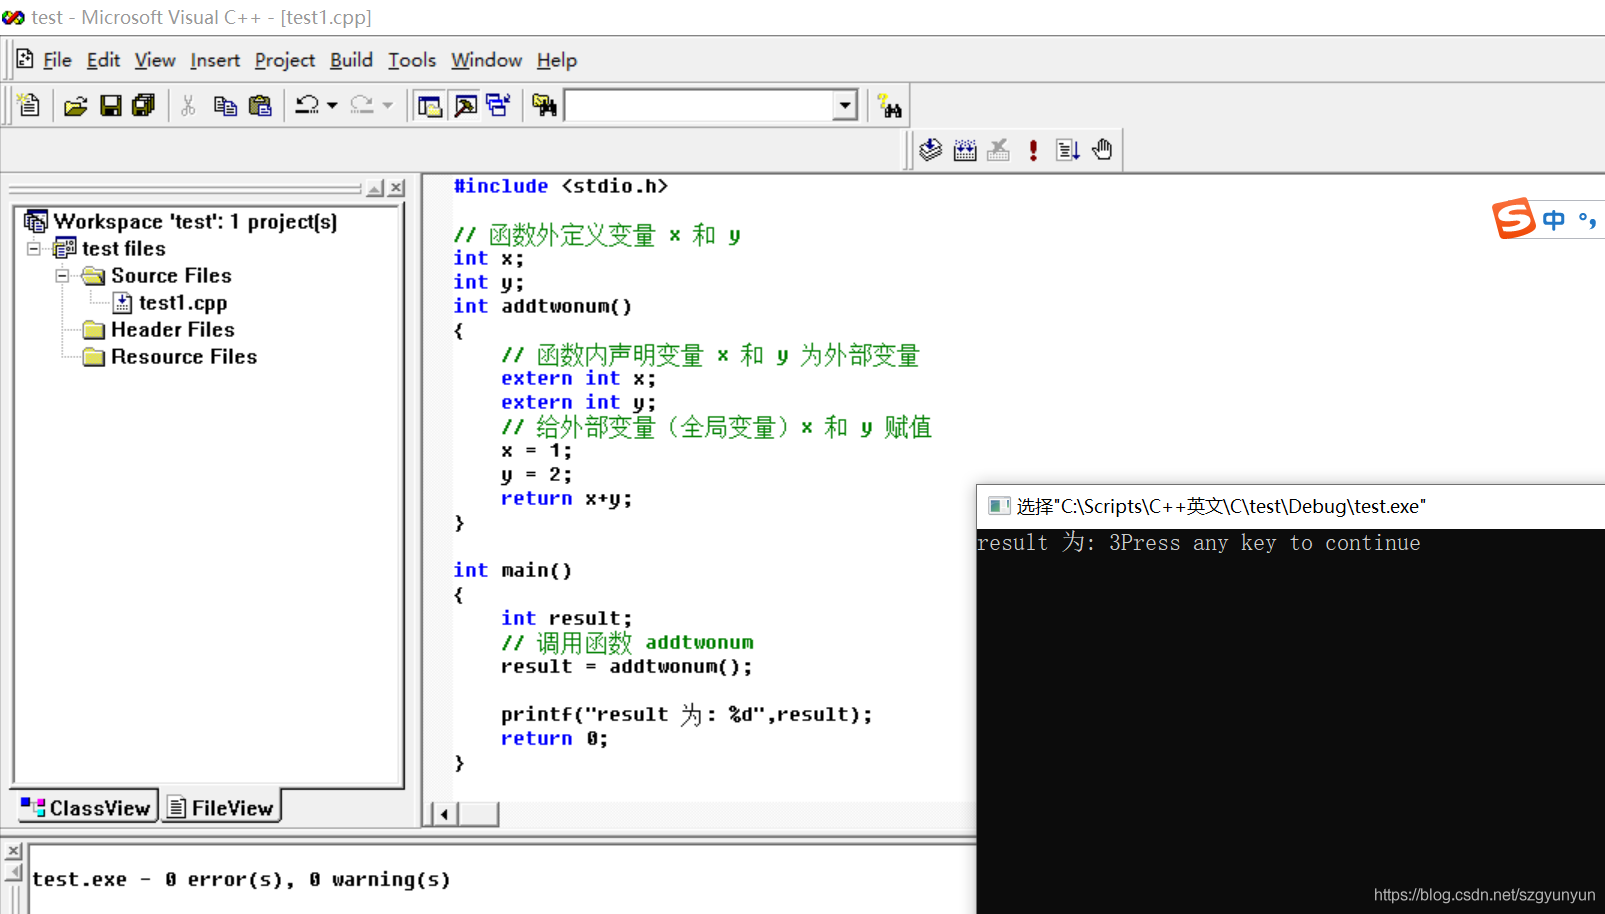Image resolution: width=1605 pixels, height=914 pixels.
Task: Click the Copy toolbar icon
Action: (x=225, y=105)
